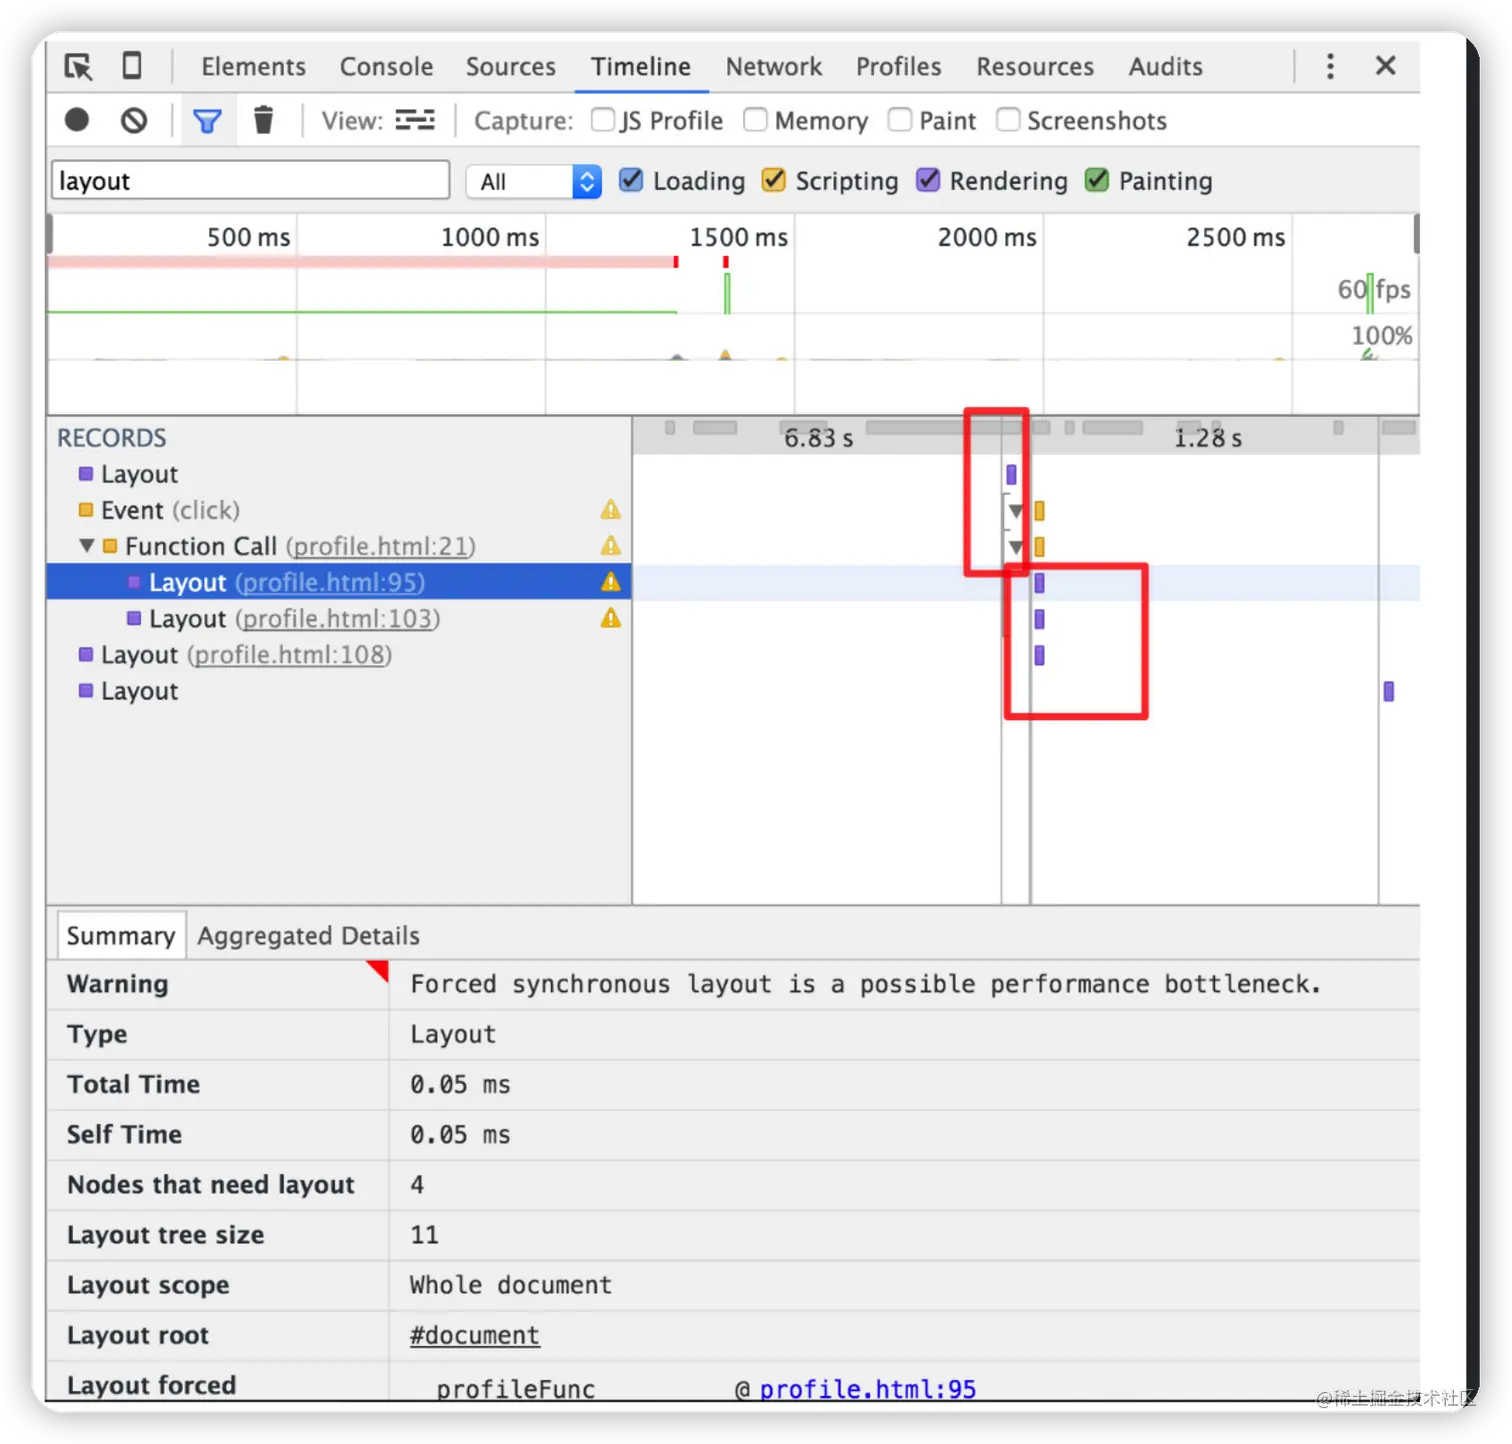This screenshot has width=1512, height=1444.
Task: Open the Console tab
Action: point(386,66)
